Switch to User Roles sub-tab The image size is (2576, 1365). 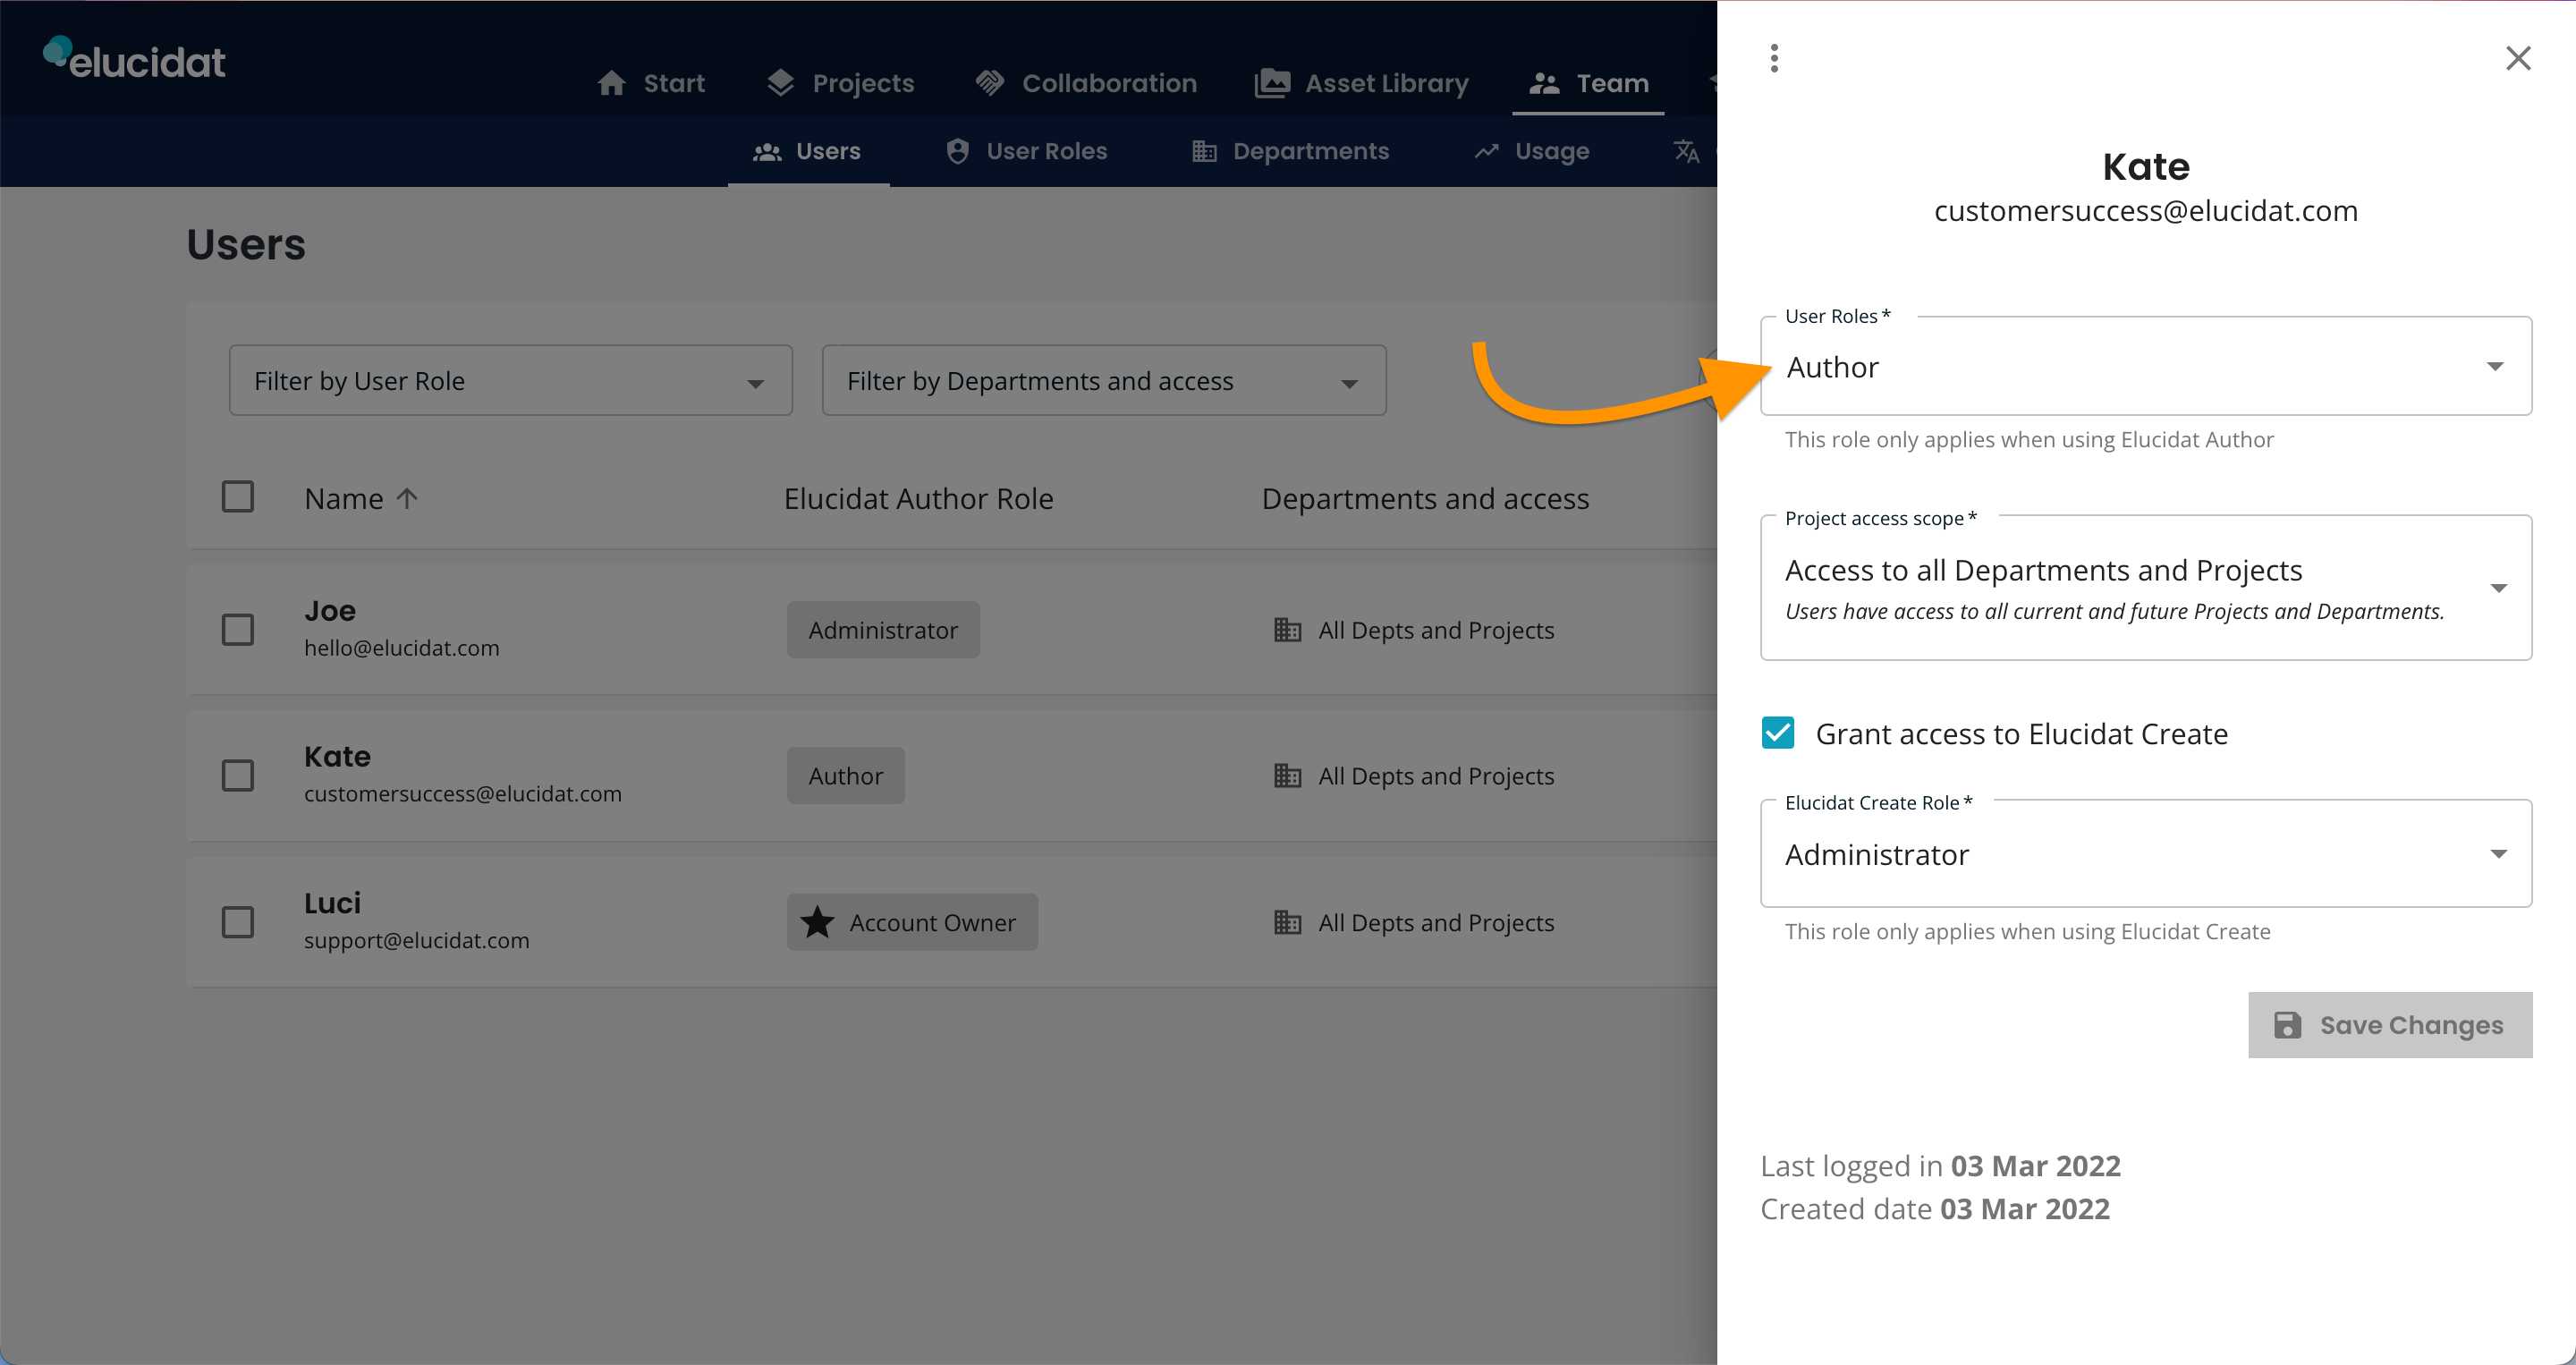coord(1026,151)
